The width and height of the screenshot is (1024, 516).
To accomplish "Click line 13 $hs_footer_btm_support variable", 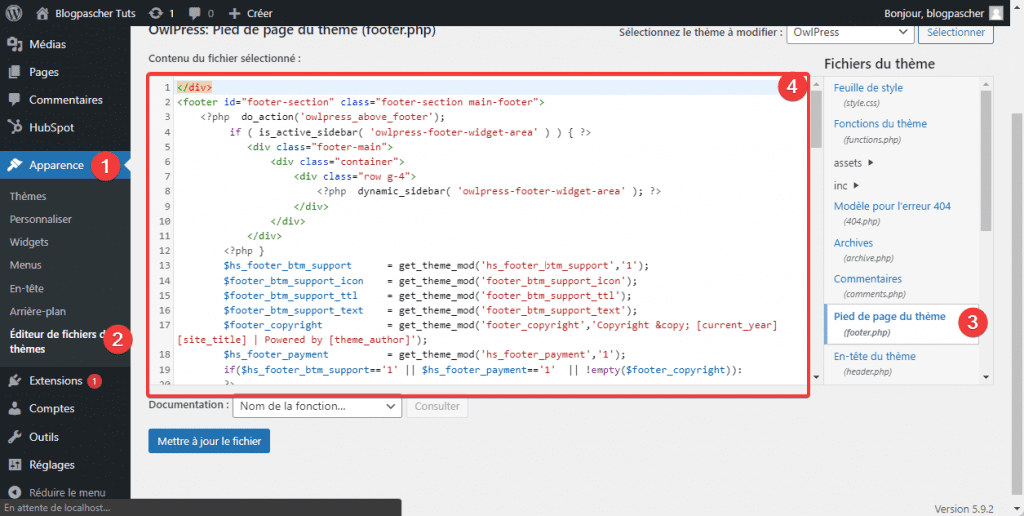I will 288,265.
